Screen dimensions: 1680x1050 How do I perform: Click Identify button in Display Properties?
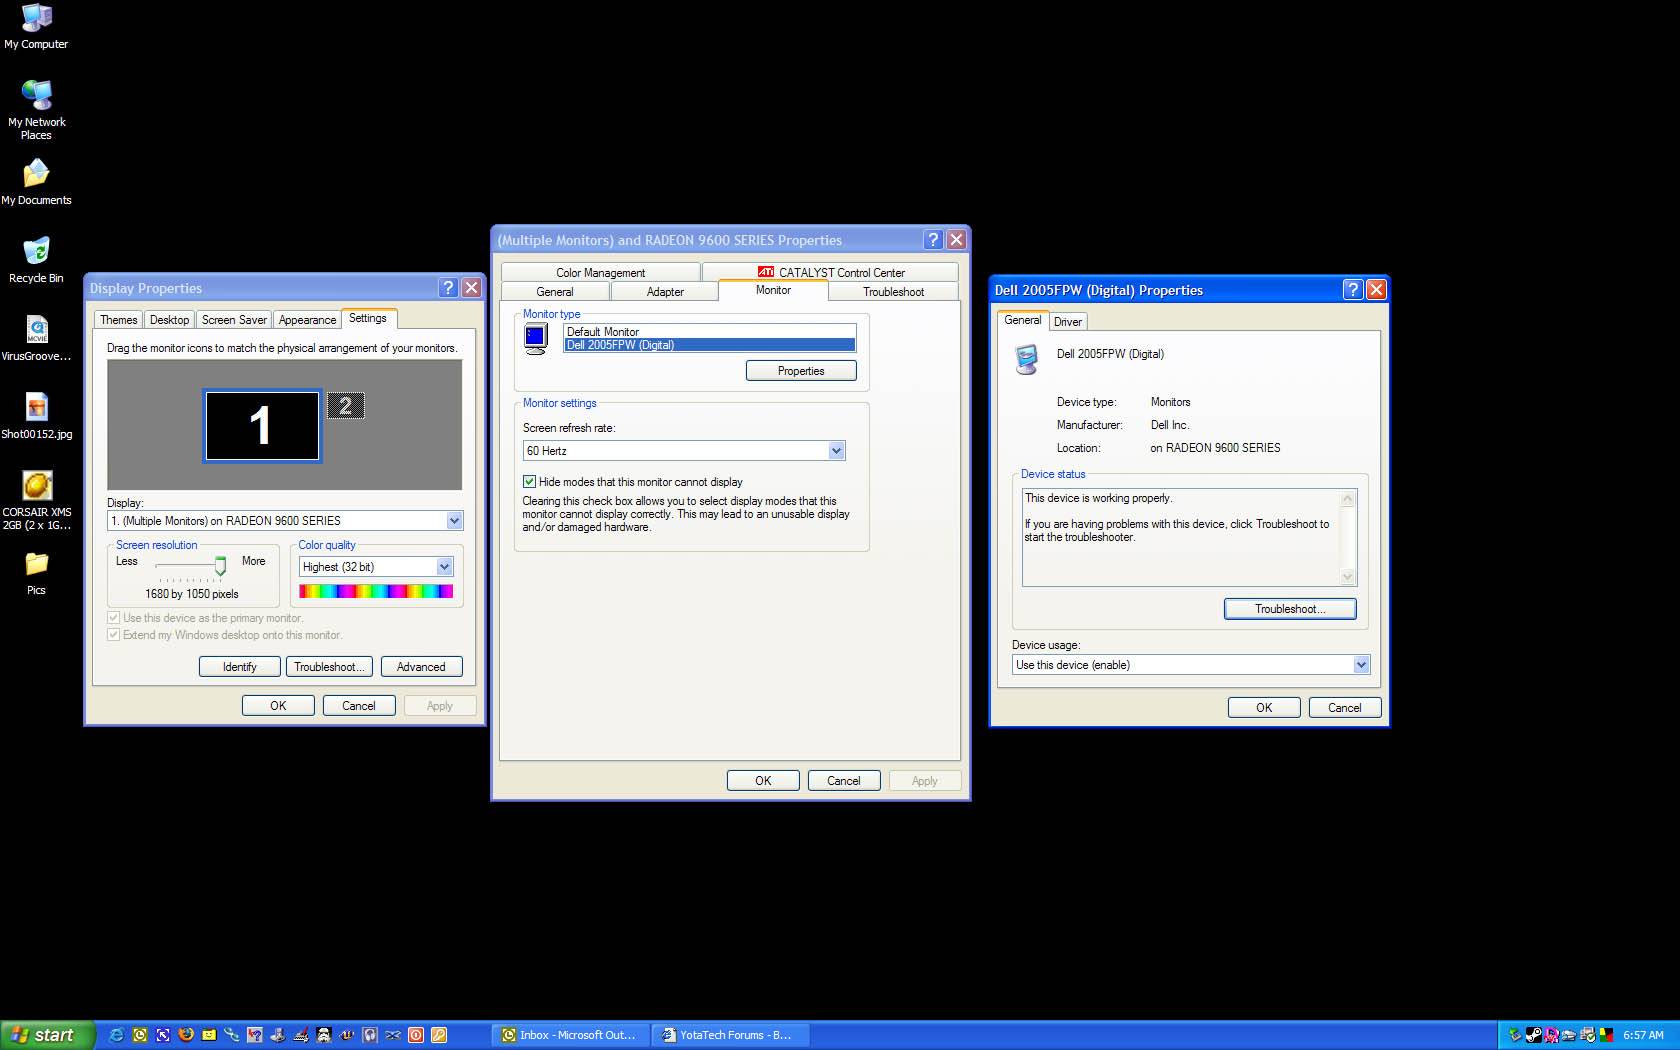click(x=239, y=667)
